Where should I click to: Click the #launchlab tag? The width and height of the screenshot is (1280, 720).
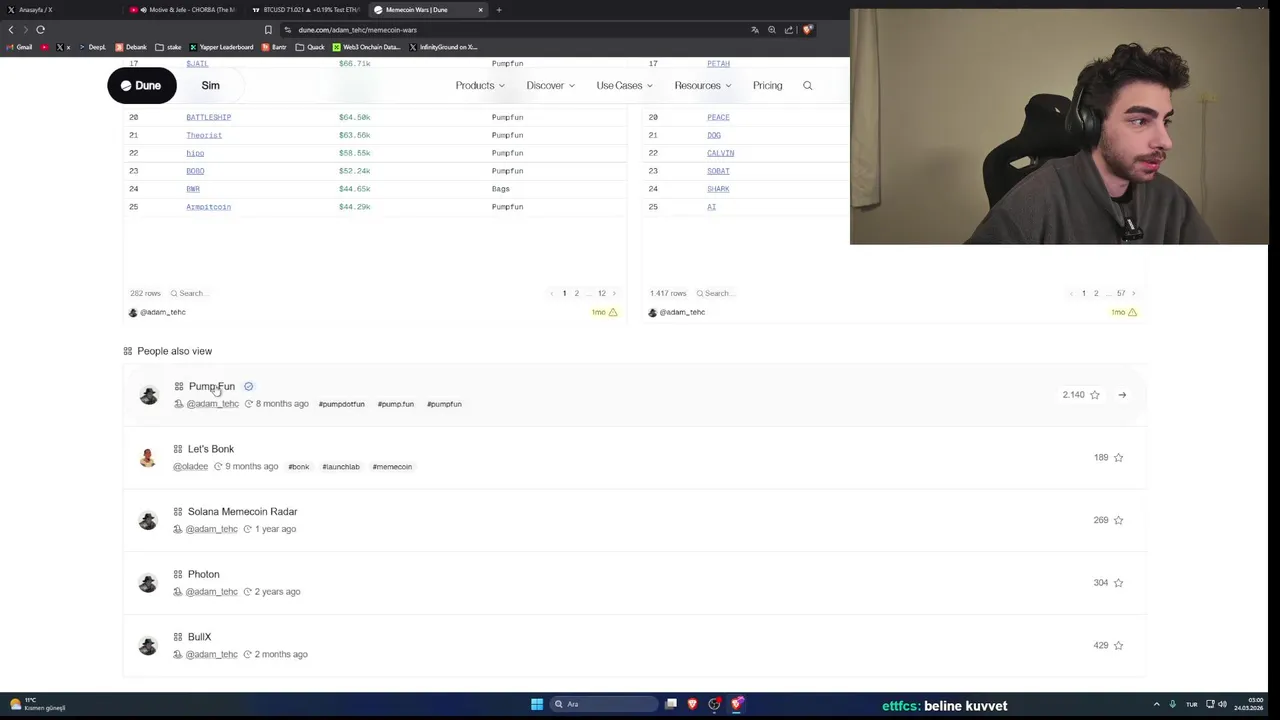pyautogui.click(x=341, y=467)
